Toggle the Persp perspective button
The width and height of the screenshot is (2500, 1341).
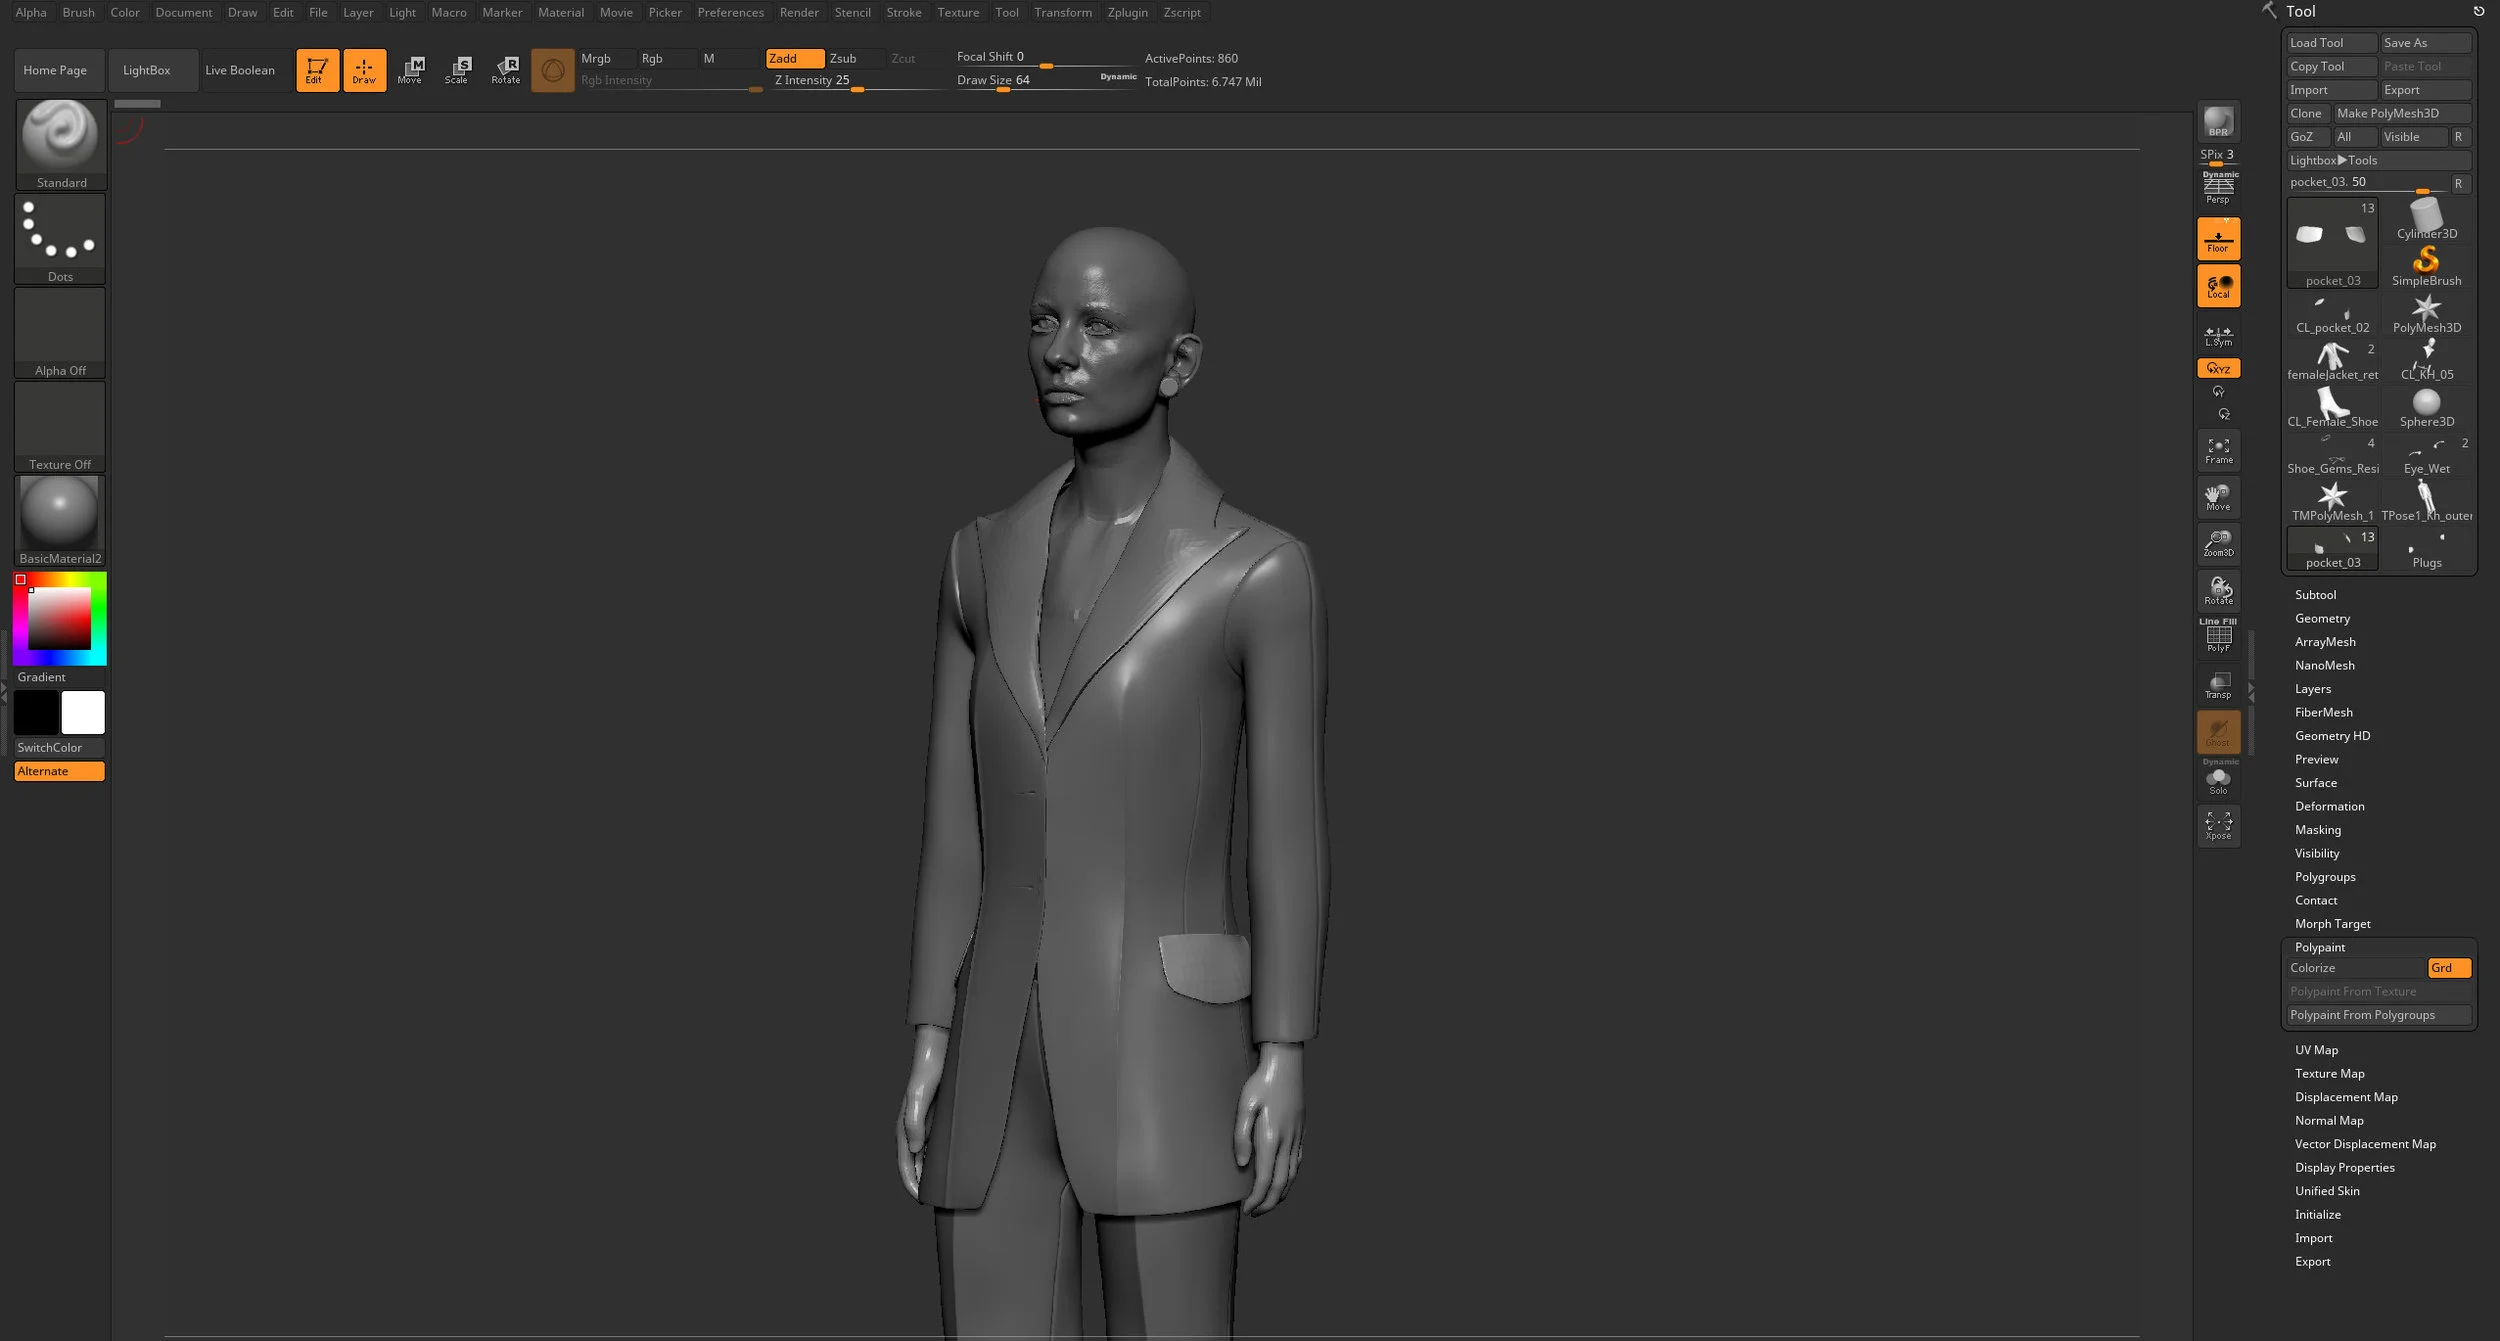(2218, 188)
